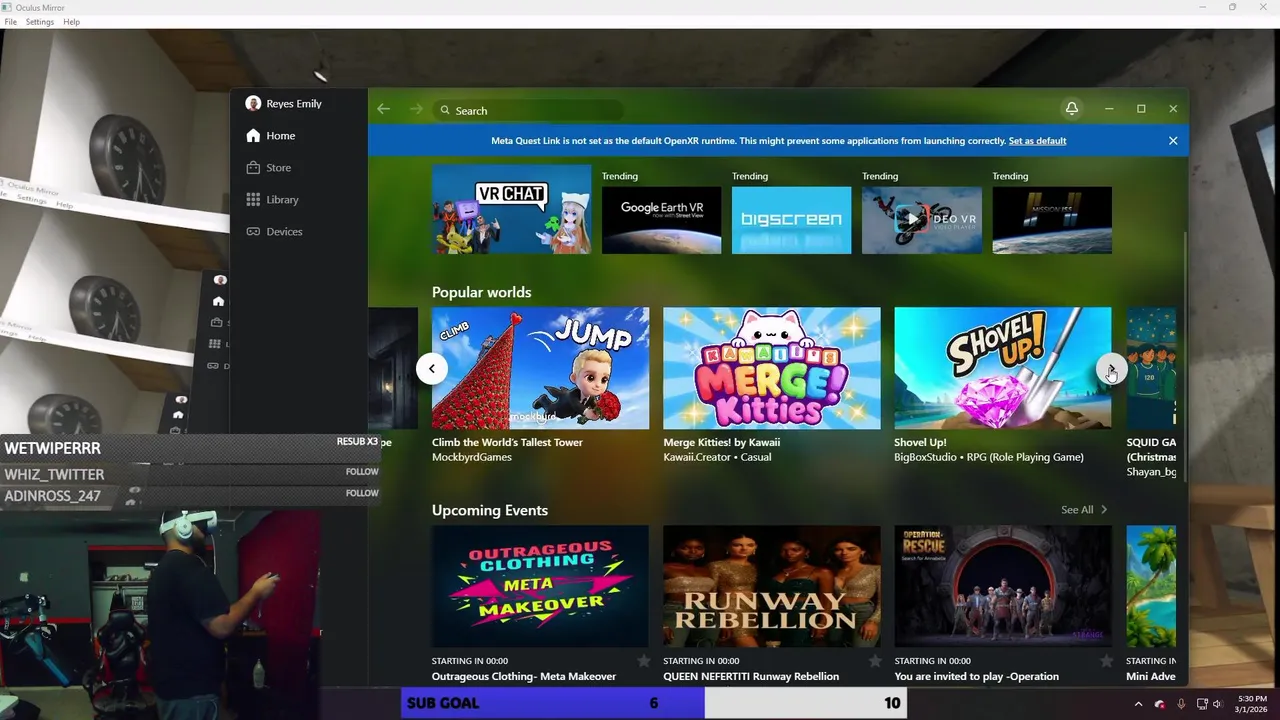
Task: Click the MockbyrdGames creator name
Action: coord(472,457)
